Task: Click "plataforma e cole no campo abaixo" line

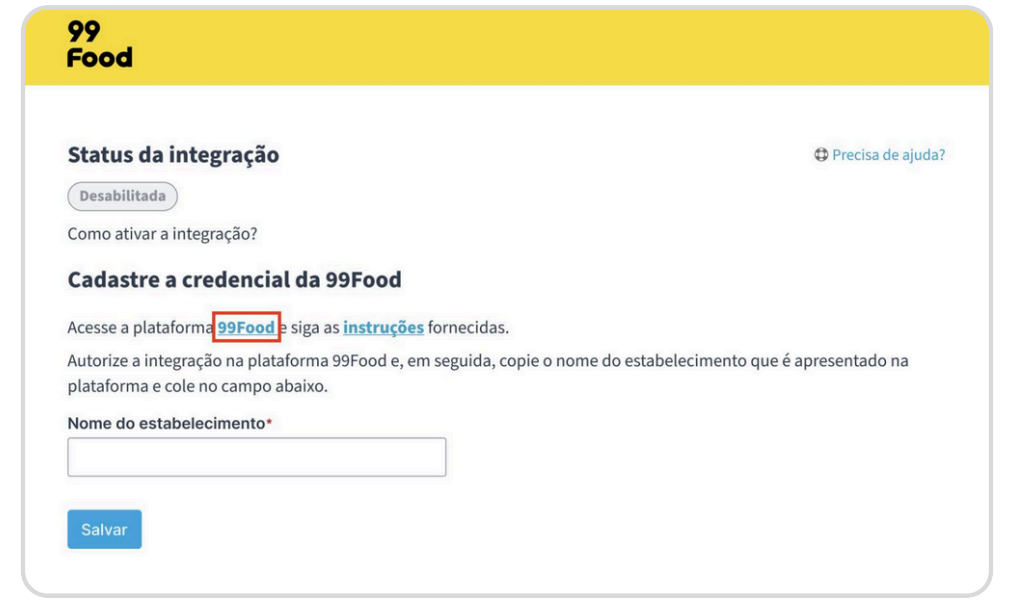Action: pyautogui.click(x=198, y=386)
